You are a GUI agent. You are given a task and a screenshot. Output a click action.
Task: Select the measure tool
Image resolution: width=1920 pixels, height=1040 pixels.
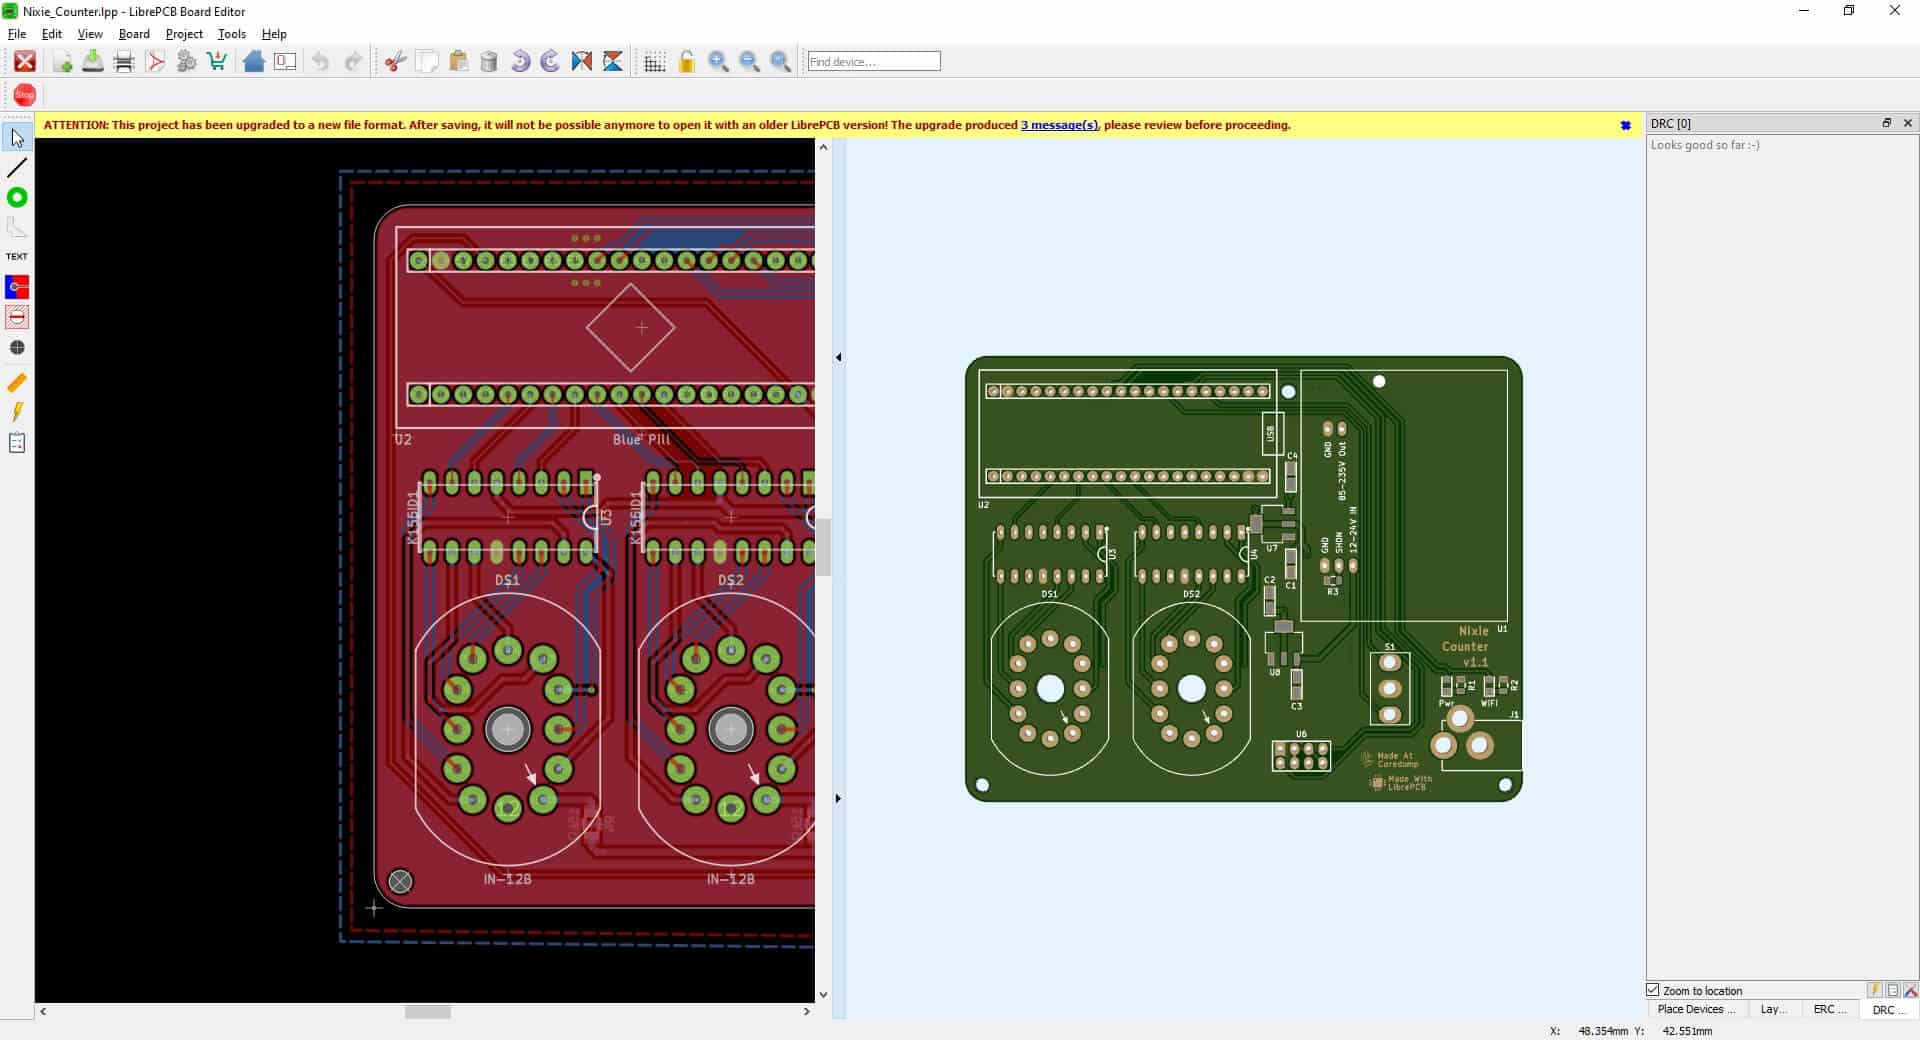(16, 383)
